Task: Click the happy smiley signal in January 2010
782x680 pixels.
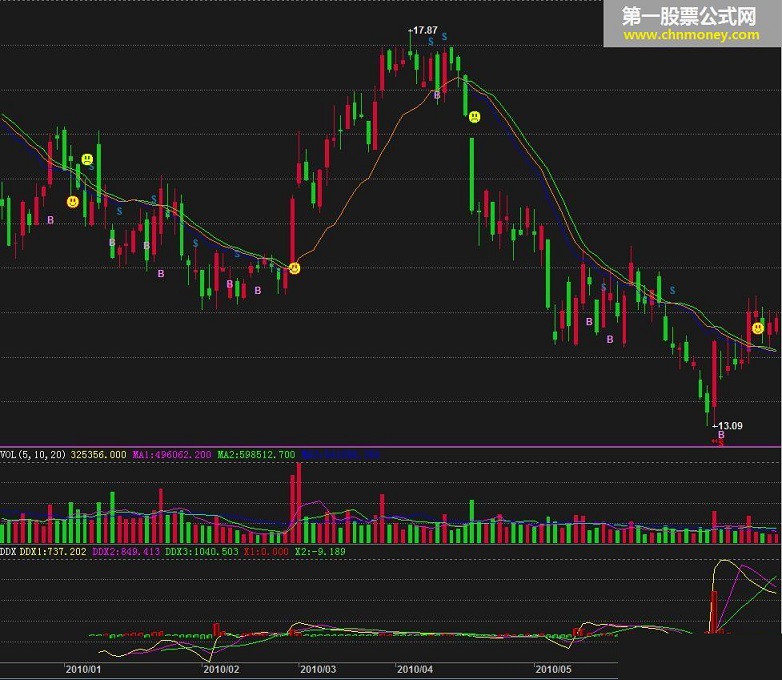Action: tap(73, 202)
